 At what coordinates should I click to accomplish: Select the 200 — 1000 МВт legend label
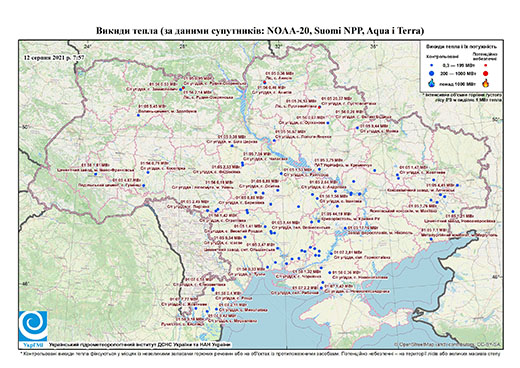point(457,73)
